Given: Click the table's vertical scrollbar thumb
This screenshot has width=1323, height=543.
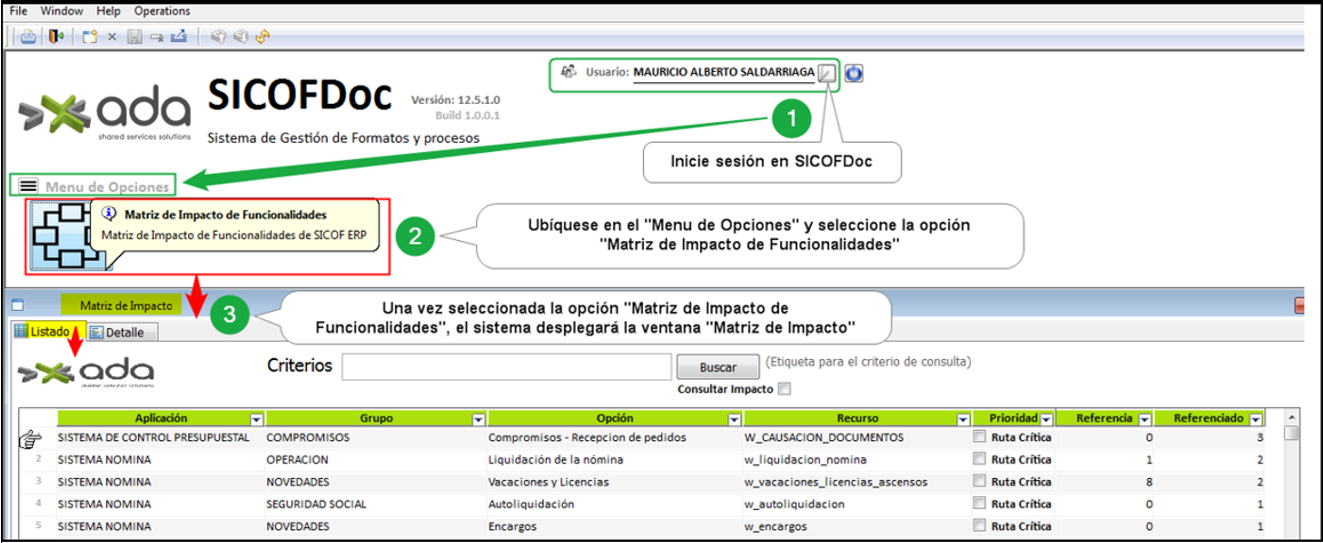Looking at the screenshot, I should 1292,433.
